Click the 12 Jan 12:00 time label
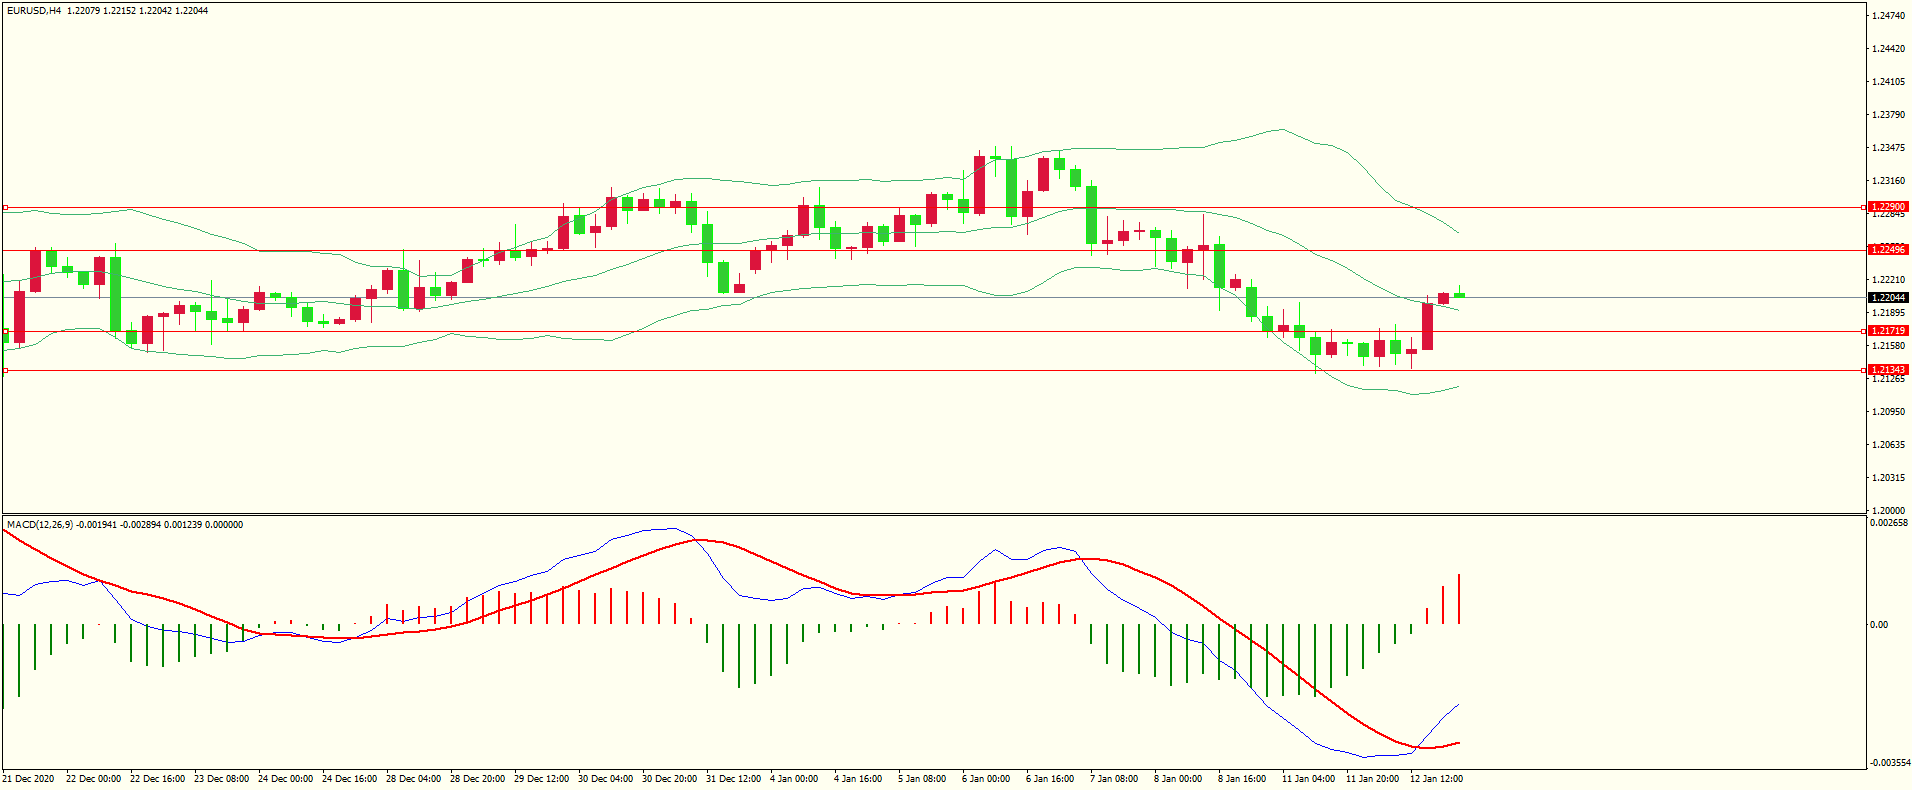Viewport: 1912px width, 790px height. 1436,779
